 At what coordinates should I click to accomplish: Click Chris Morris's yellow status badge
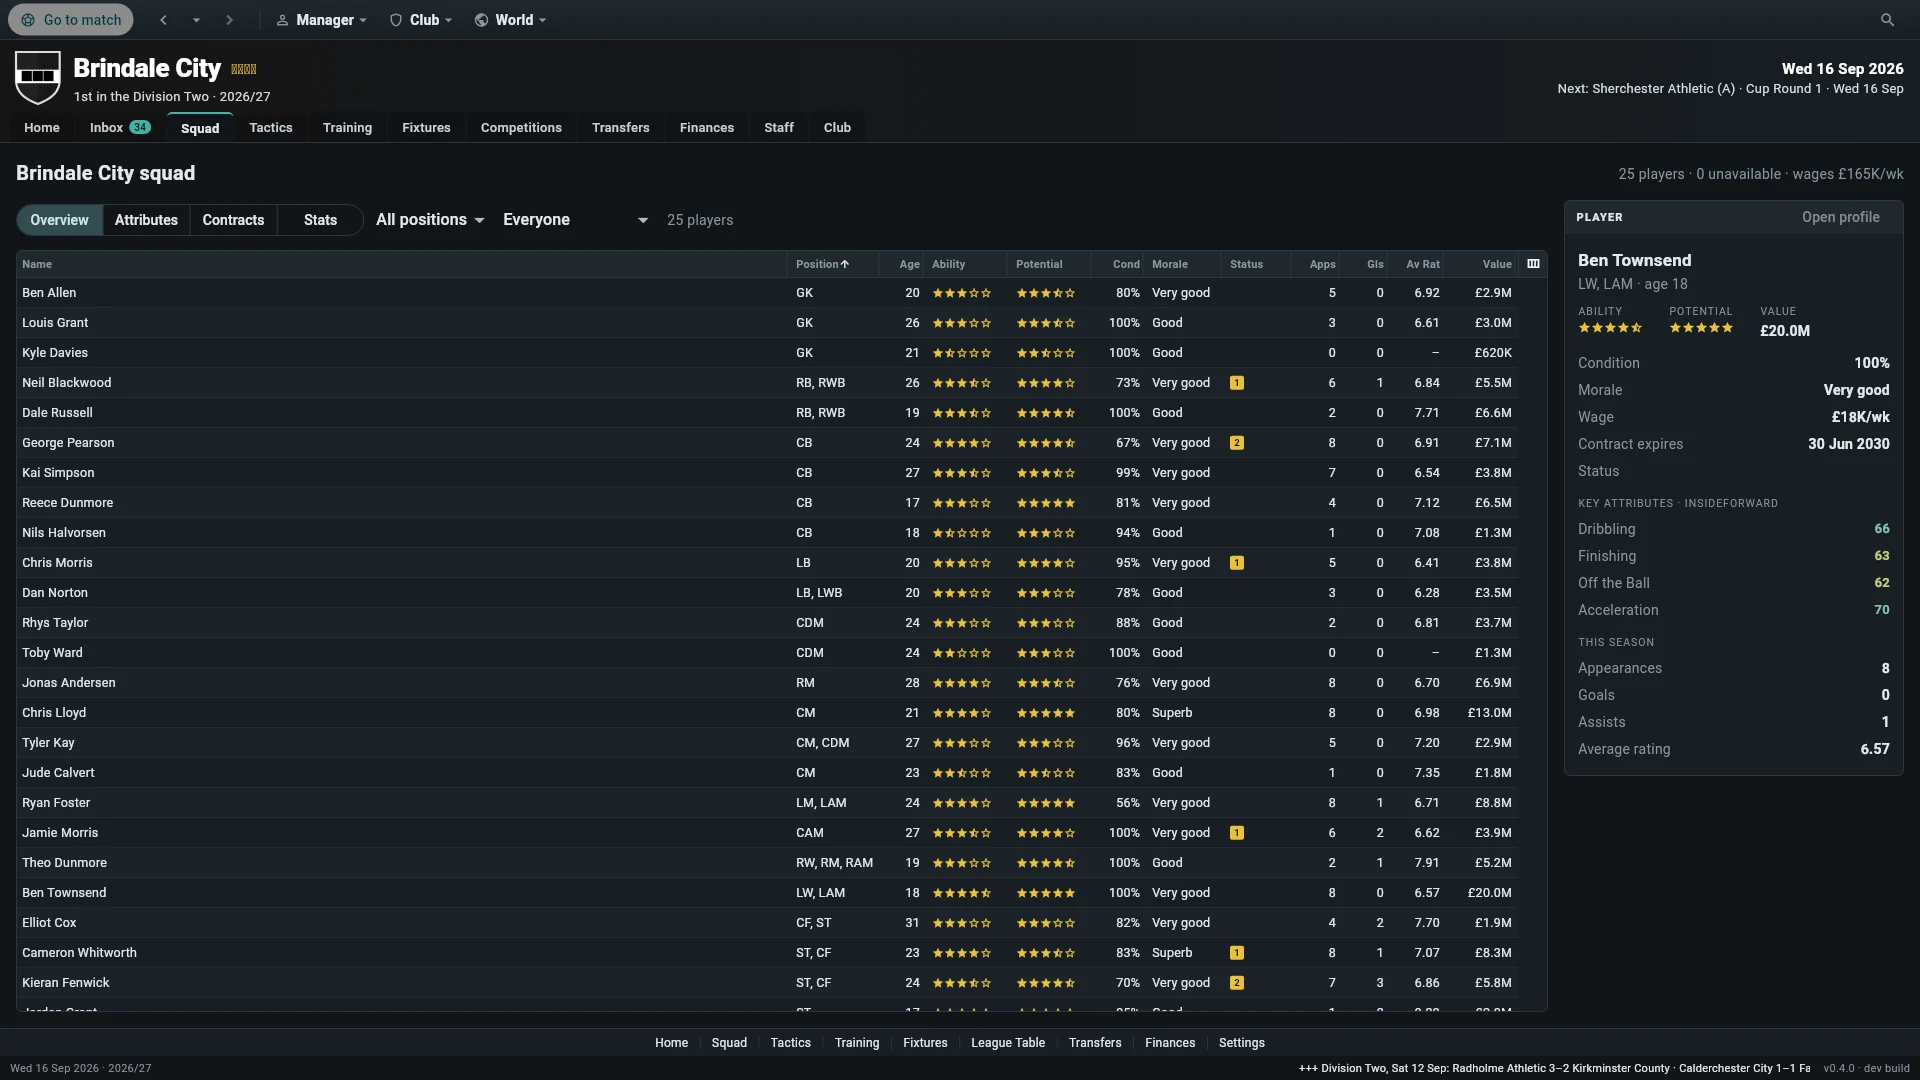1237,563
